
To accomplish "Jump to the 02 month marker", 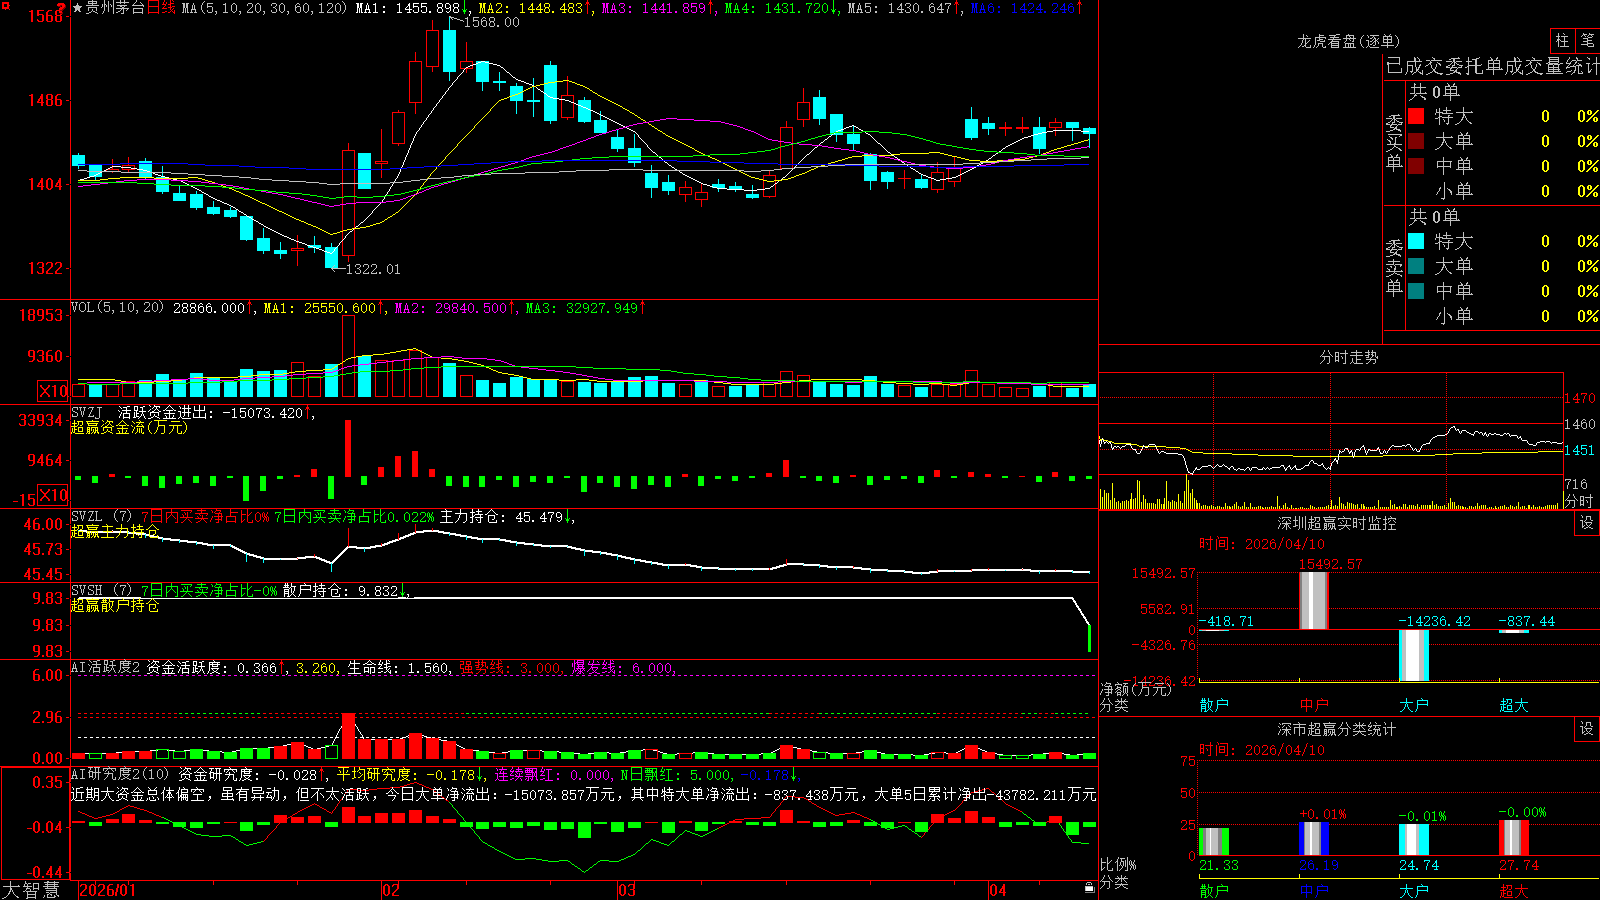I will tap(391, 890).
